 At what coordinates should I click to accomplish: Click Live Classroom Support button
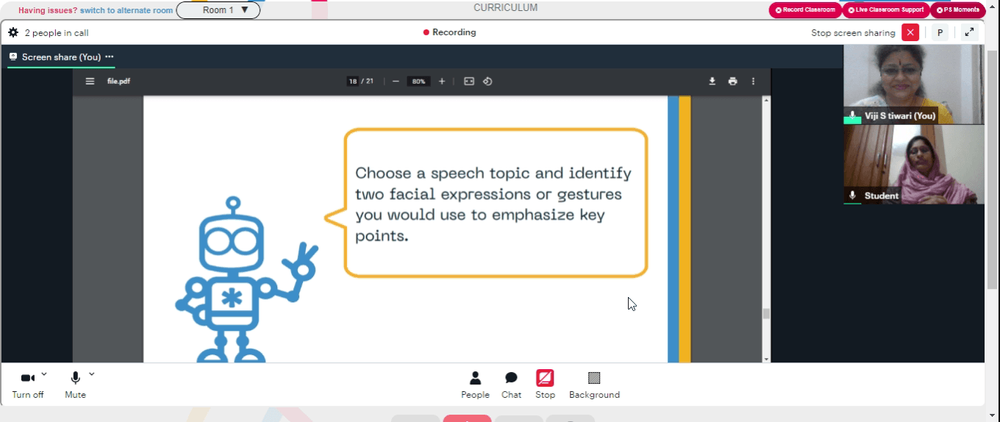(886, 10)
